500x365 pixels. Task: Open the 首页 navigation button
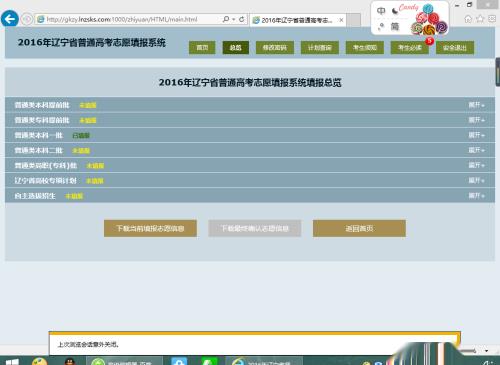coord(202,48)
